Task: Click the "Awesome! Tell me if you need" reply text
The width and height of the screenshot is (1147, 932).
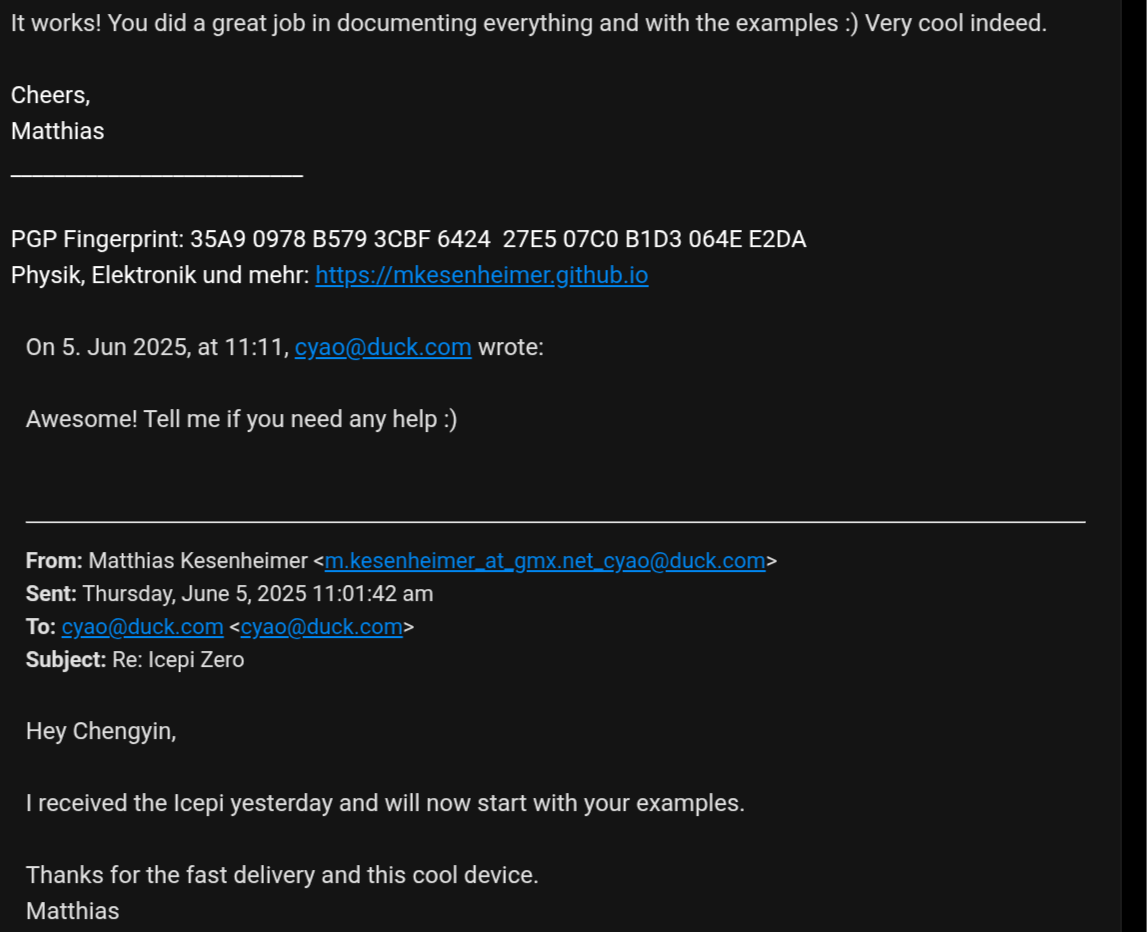Action: coord(241,419)
